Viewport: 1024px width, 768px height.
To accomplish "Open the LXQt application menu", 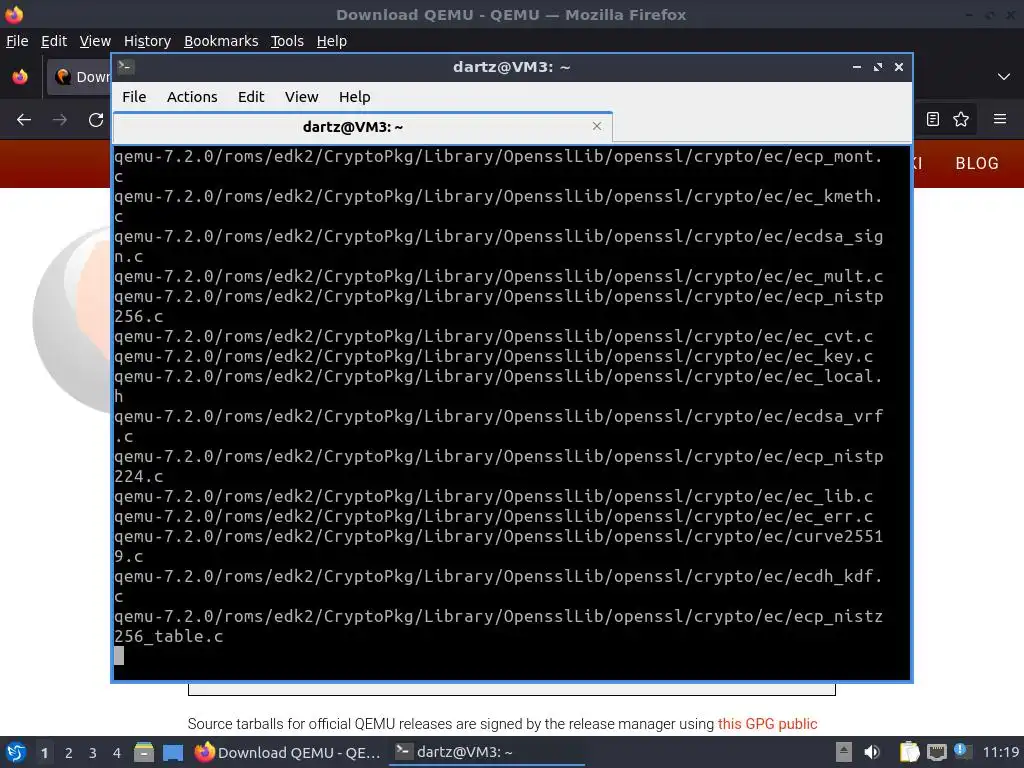I will pyautogui.click(x=16, y=752).
